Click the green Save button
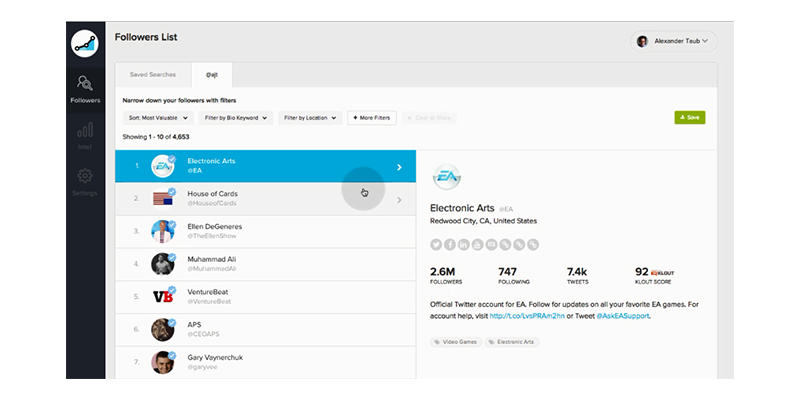This screenshot has height=400, width=800. click(690, 117)
